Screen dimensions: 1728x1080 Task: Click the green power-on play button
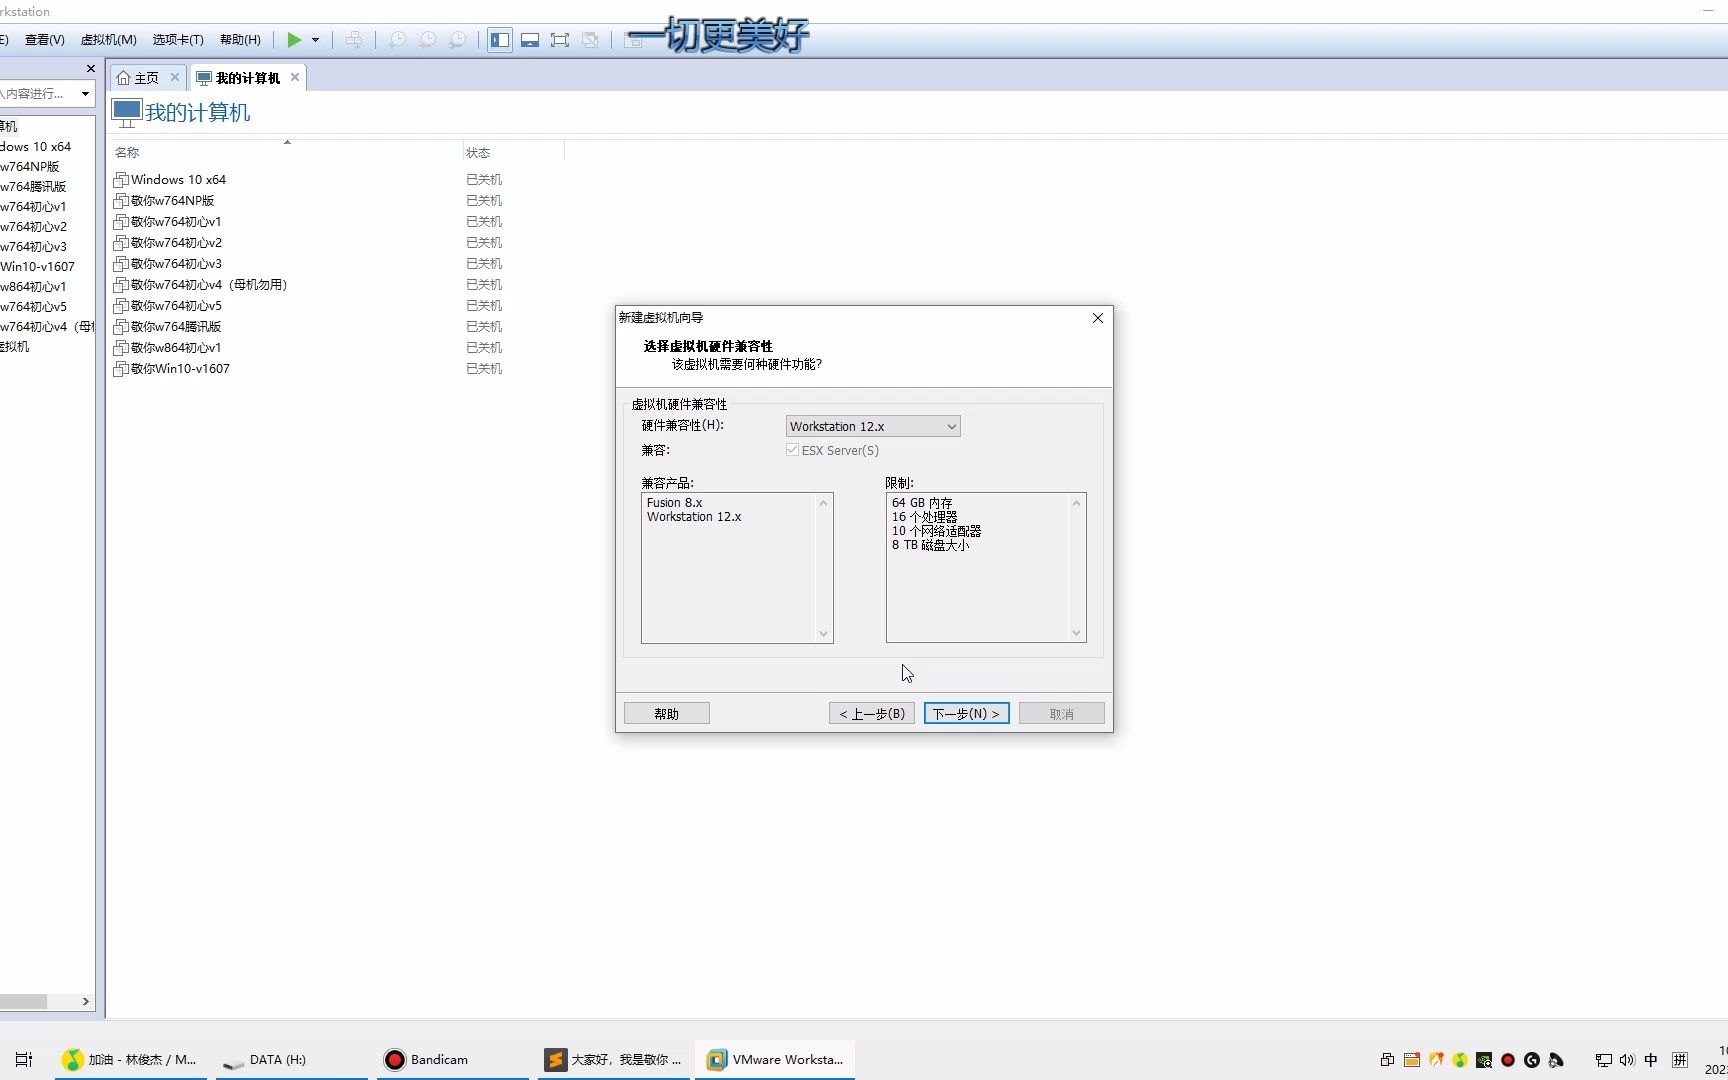tap(294, 40)
